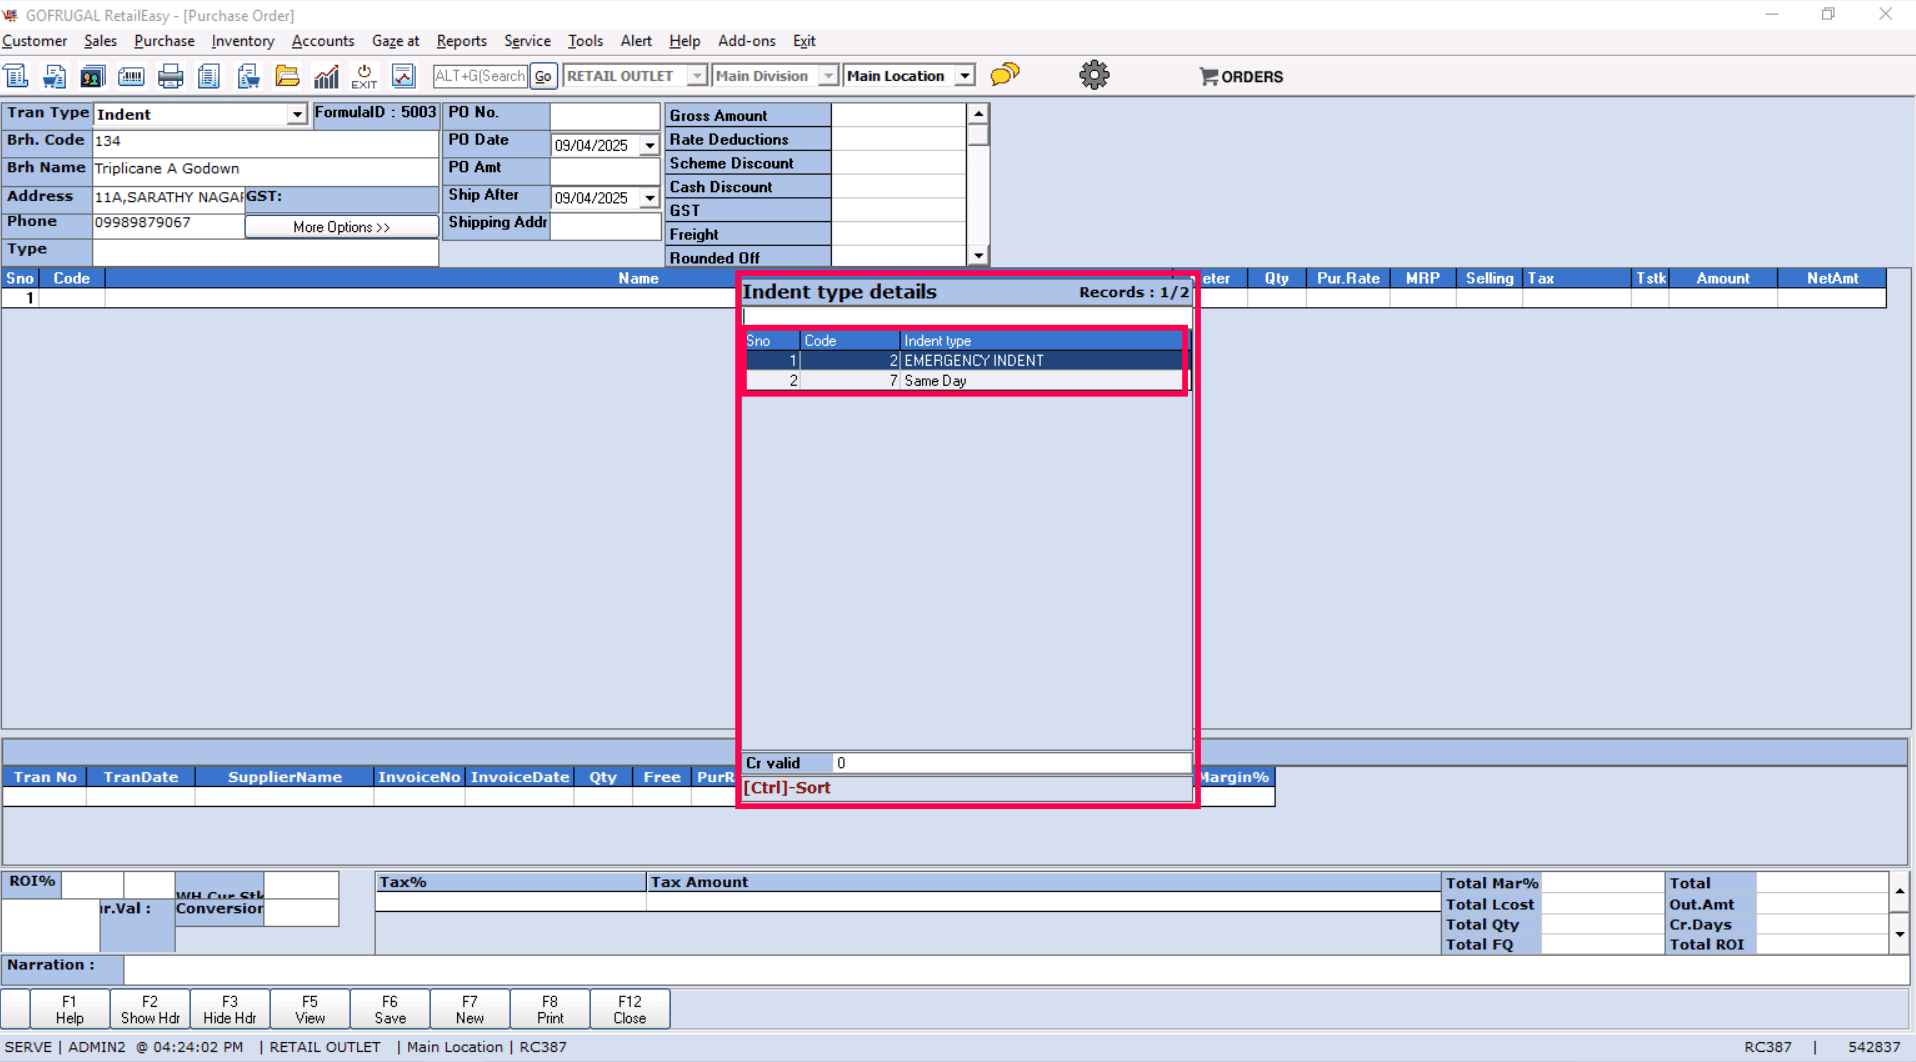Click the line graph report icon

(403, 76)
